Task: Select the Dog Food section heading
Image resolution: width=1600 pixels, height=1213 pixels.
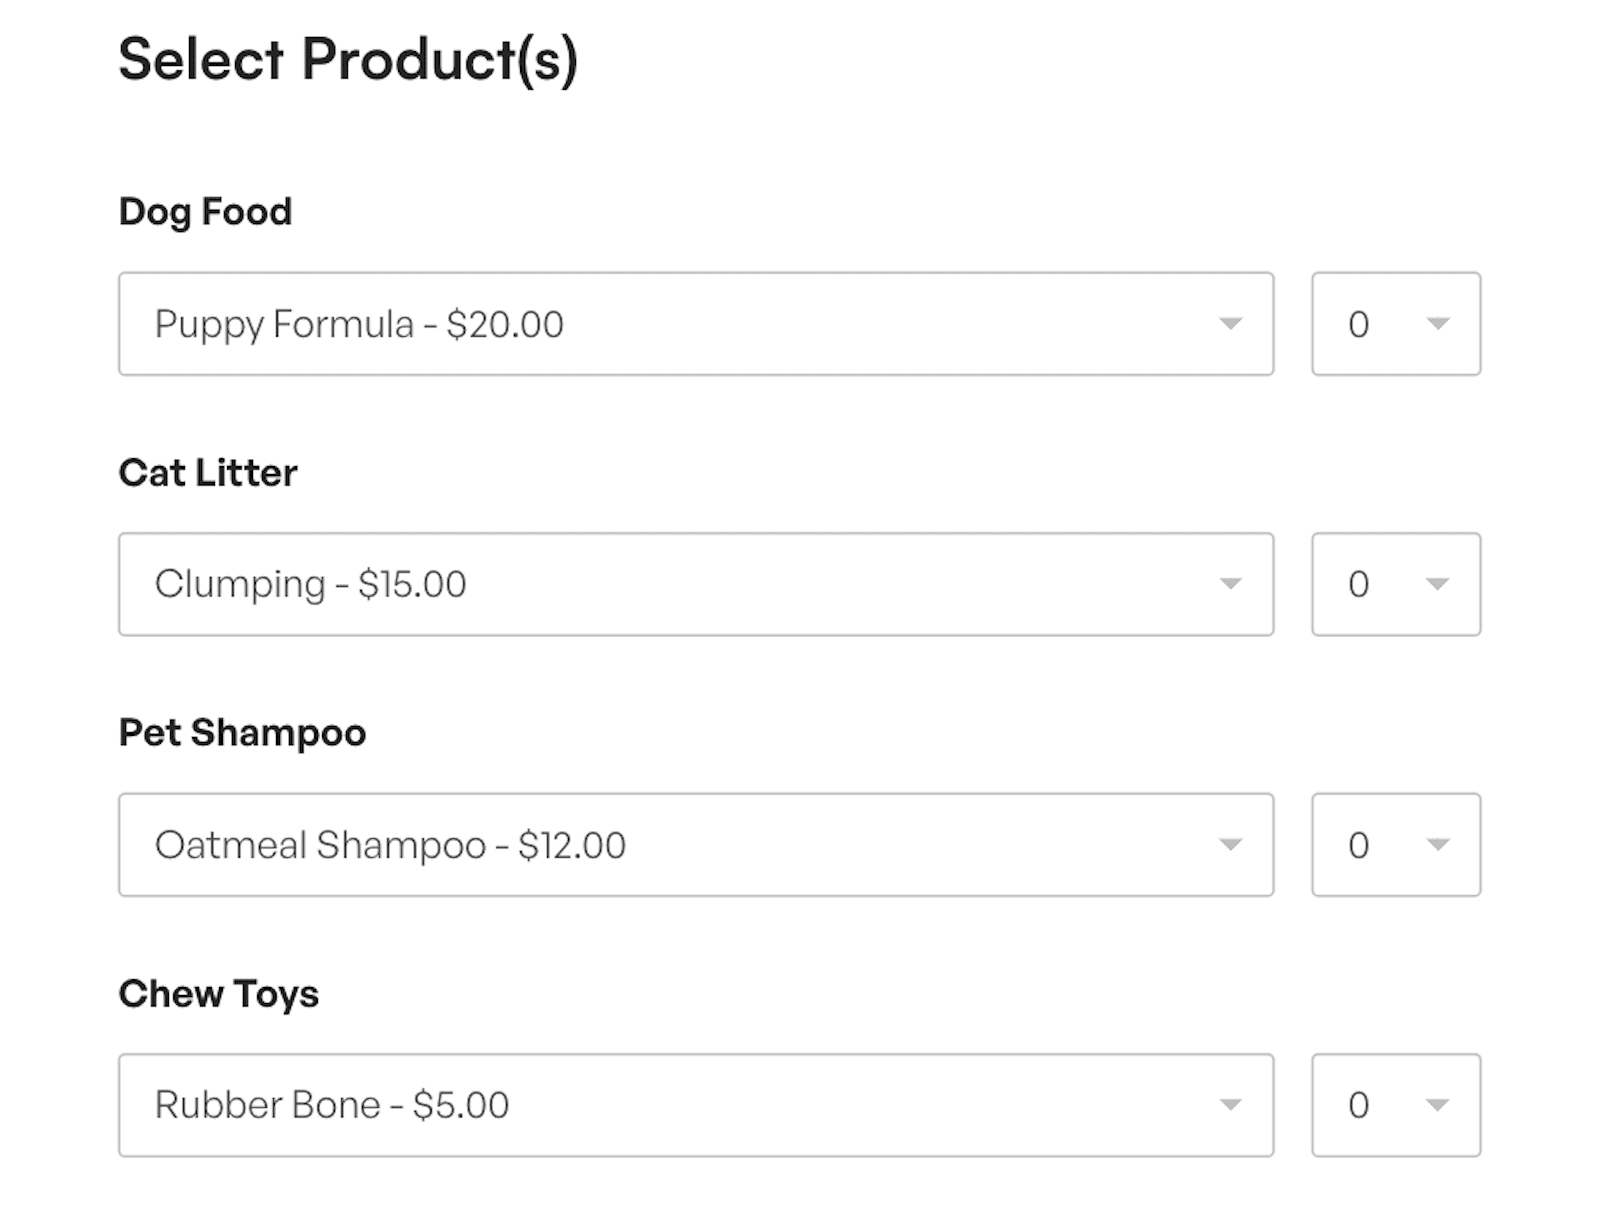Action: [204, 211]
